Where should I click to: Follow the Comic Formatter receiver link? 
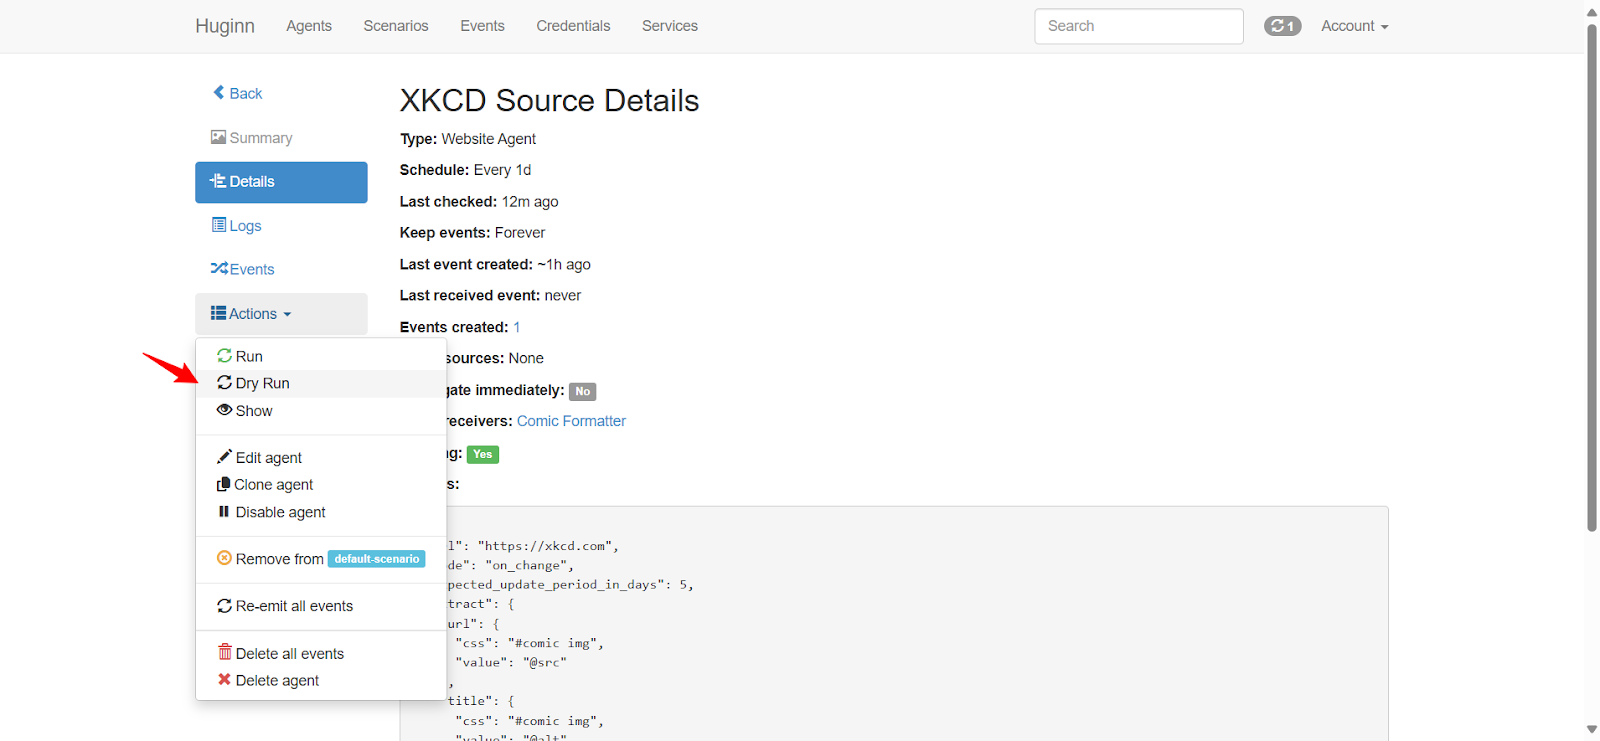tap(571, 421)
